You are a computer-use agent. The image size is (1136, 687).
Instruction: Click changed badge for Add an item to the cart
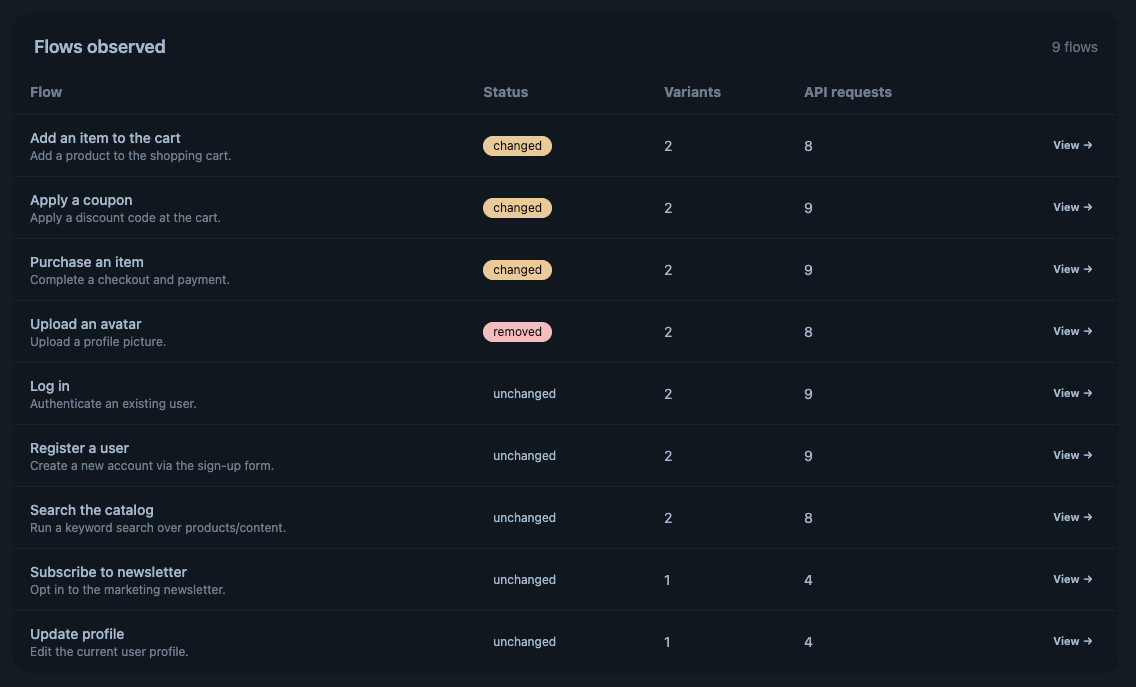517,146
